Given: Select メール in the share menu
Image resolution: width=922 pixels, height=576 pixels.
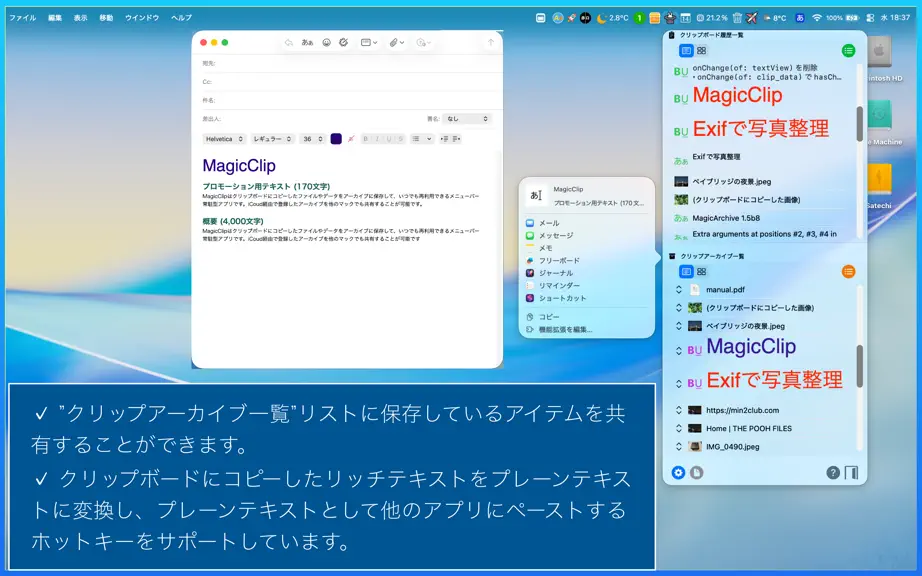Looking at the screenshot, I should coord(588,223).
